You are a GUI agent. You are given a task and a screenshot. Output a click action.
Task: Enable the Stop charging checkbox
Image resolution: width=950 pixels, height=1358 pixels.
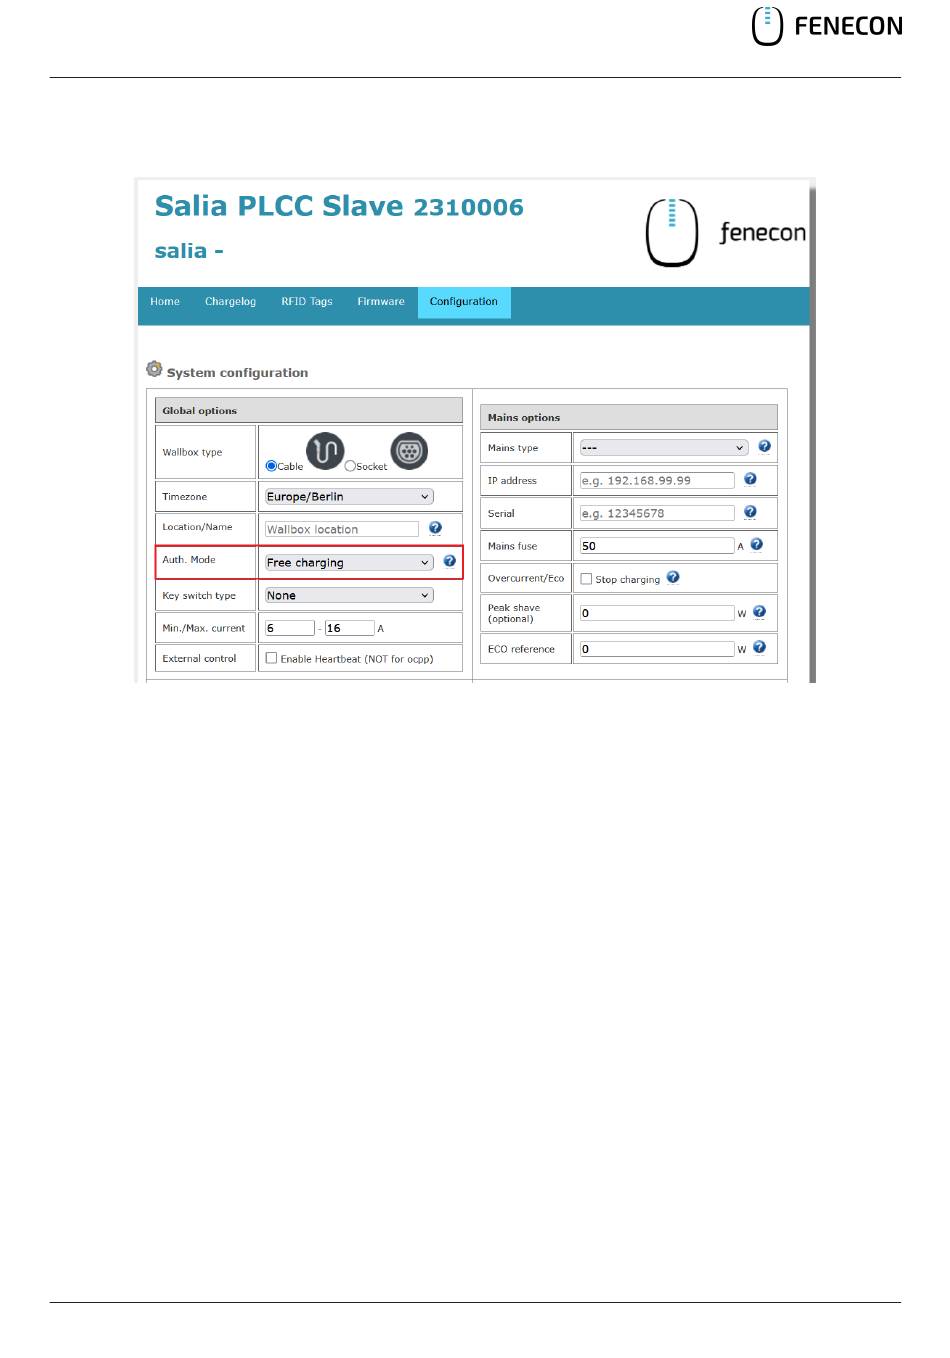pyautogui.click(x=586, y=579)
